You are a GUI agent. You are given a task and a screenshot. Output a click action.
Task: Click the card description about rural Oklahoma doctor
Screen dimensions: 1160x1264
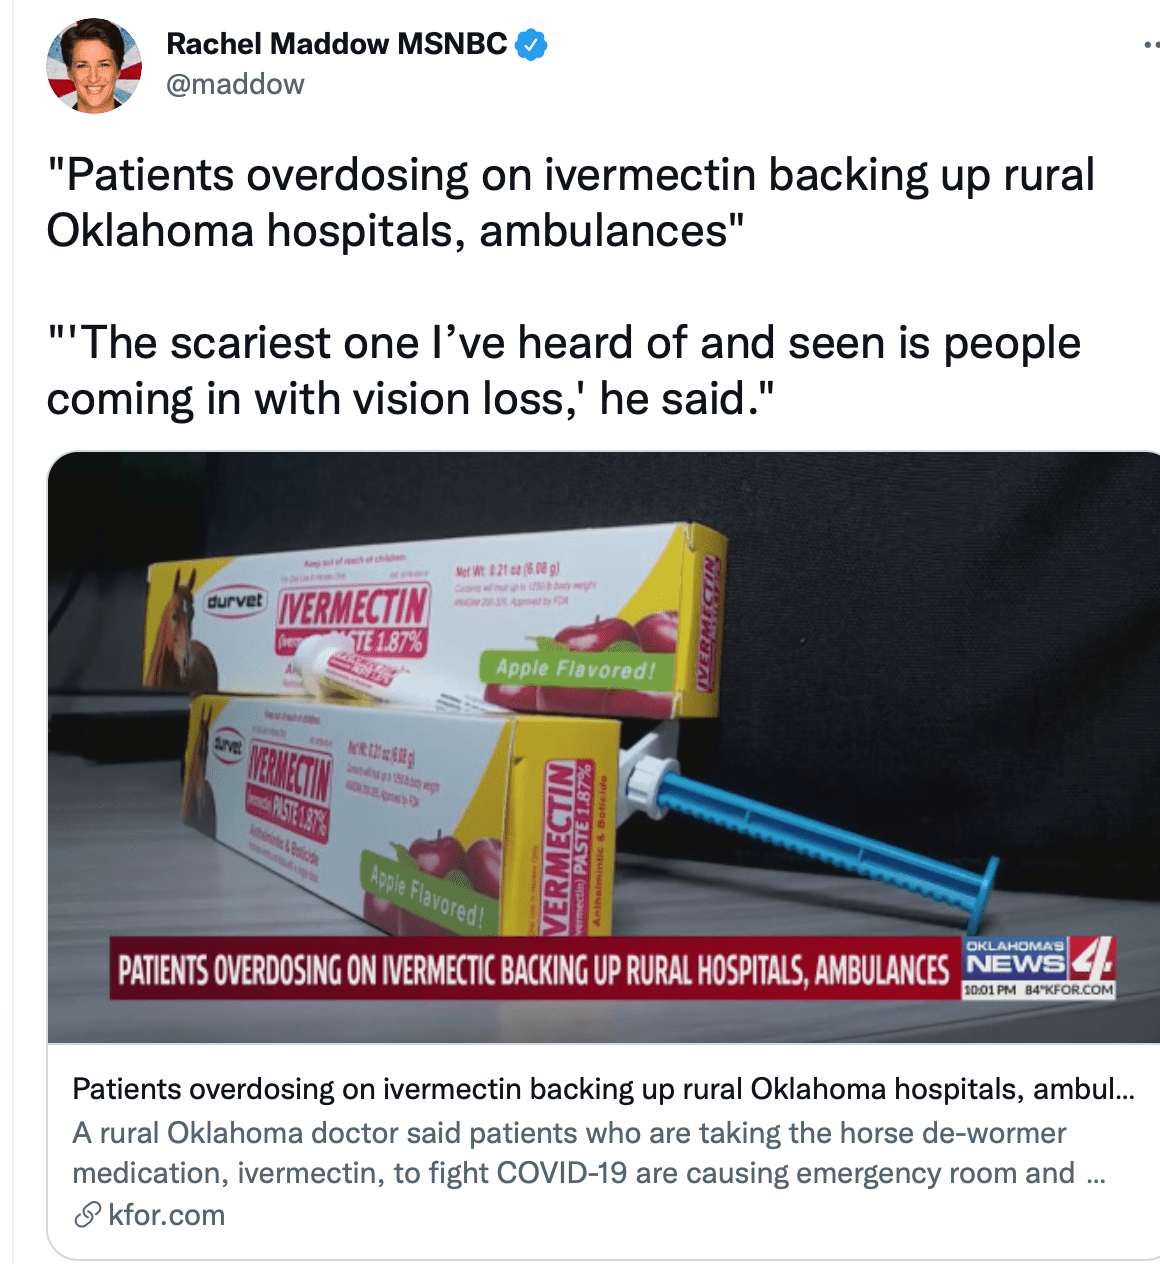[589, 1153]
